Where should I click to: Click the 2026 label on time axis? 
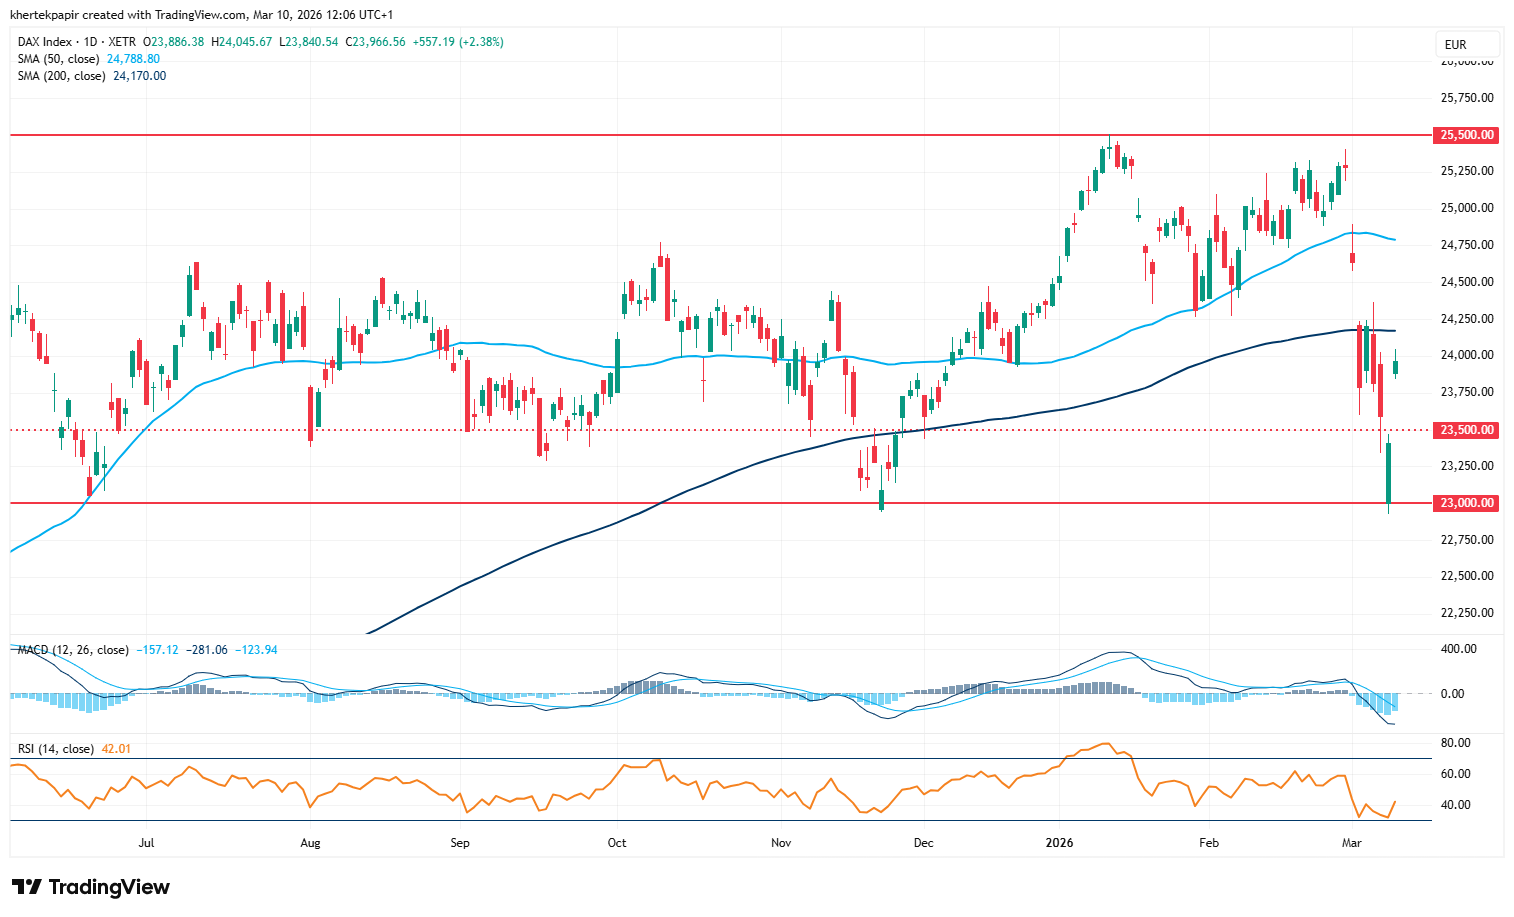(x=1059, y=843)
